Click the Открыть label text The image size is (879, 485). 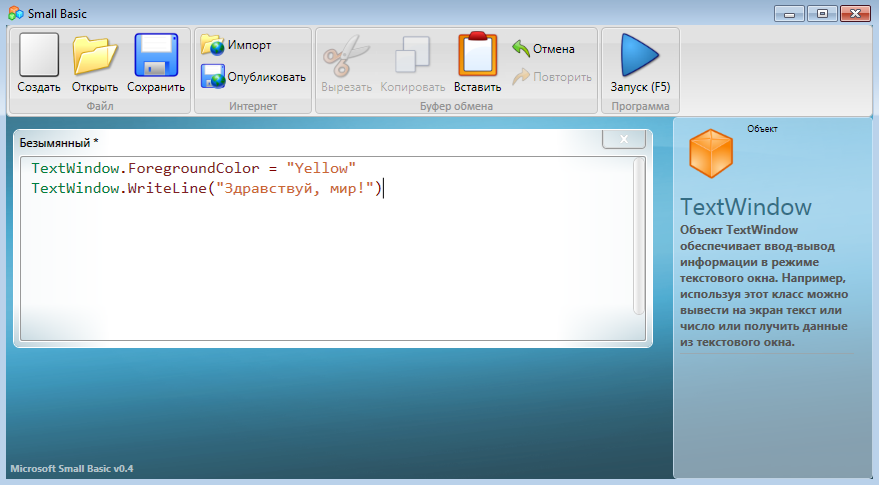pos(95,87)
